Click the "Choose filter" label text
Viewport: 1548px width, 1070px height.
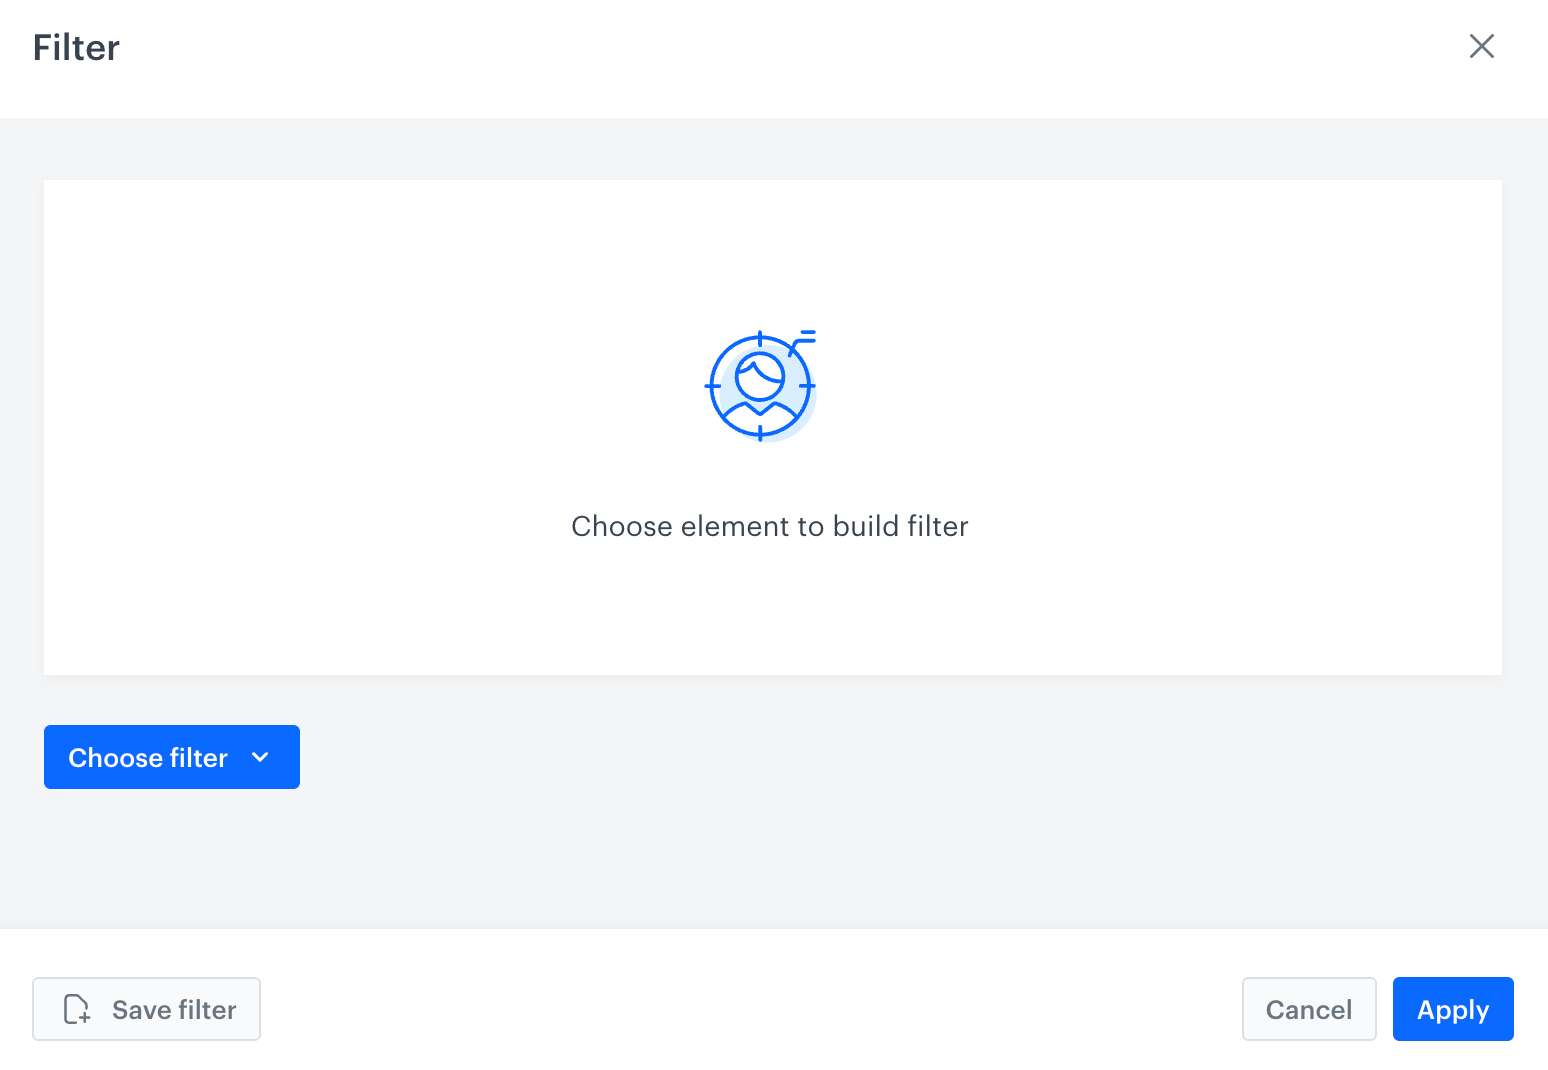[x=148, y=758]
